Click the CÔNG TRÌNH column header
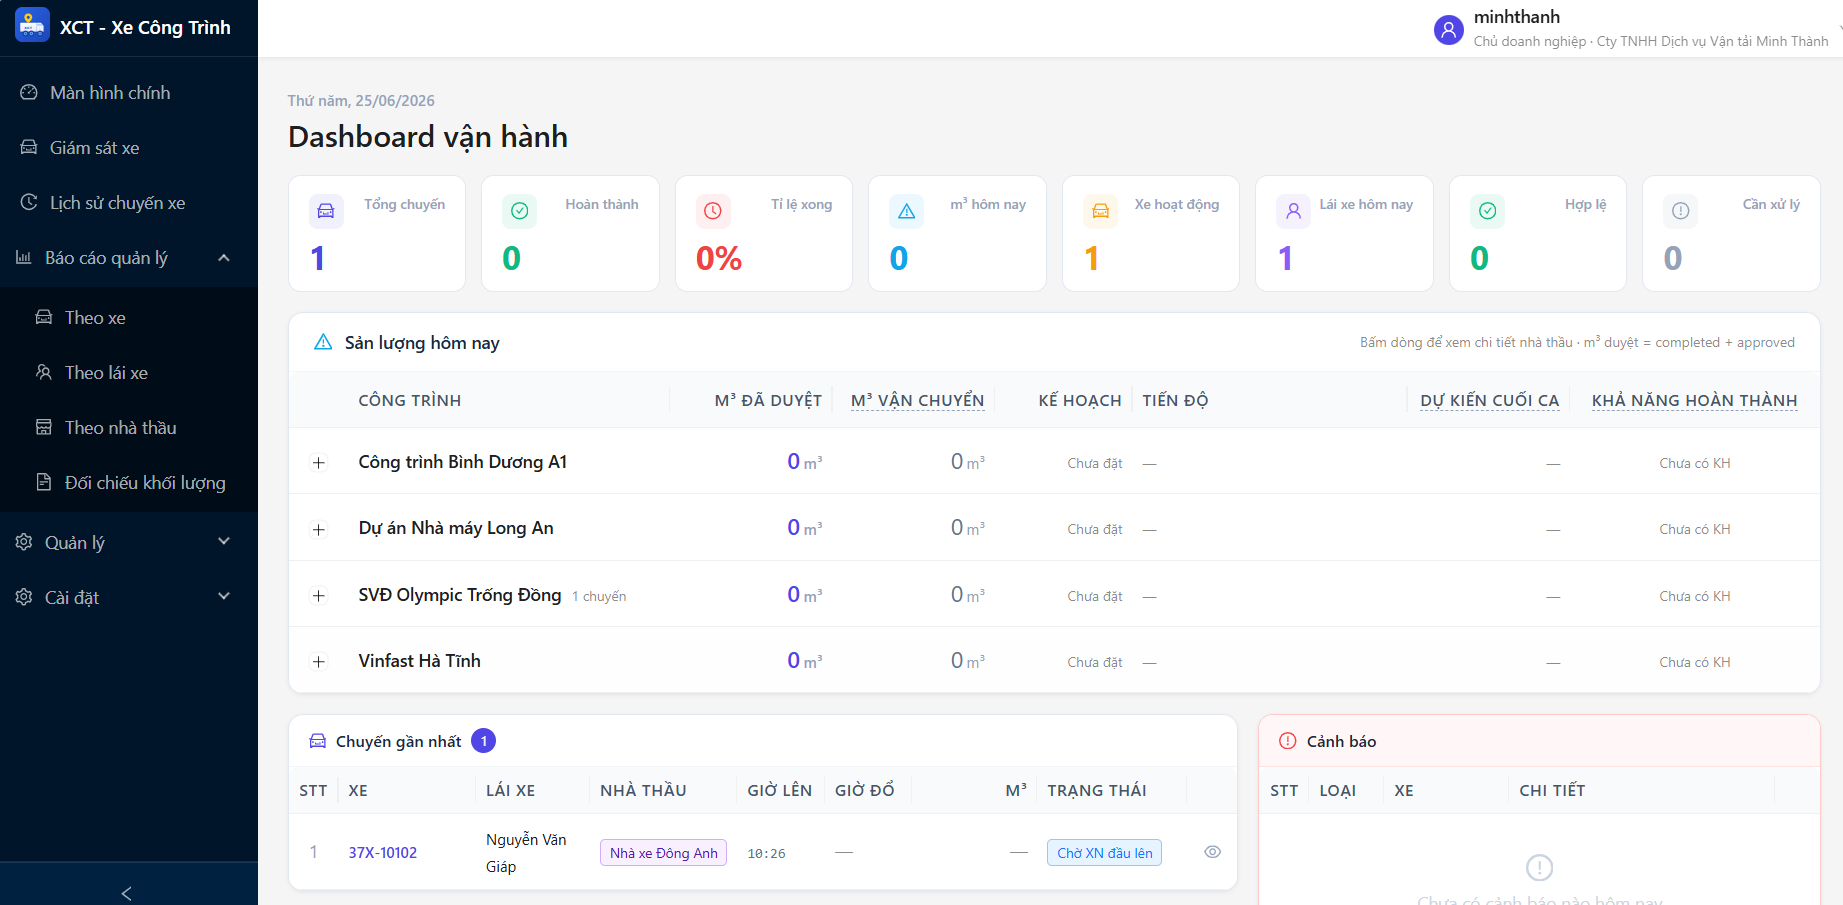Screen dimensions: 1843x905 pos(410,401)
